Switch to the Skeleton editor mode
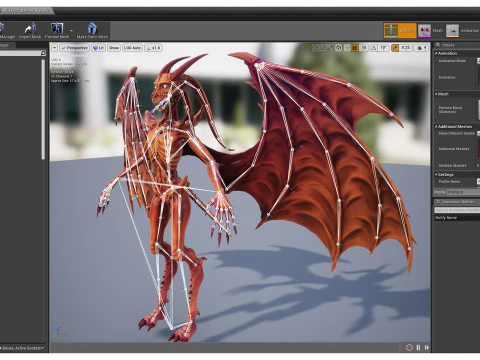Viewport: 480px width, 360px height. tap(400, 31)
